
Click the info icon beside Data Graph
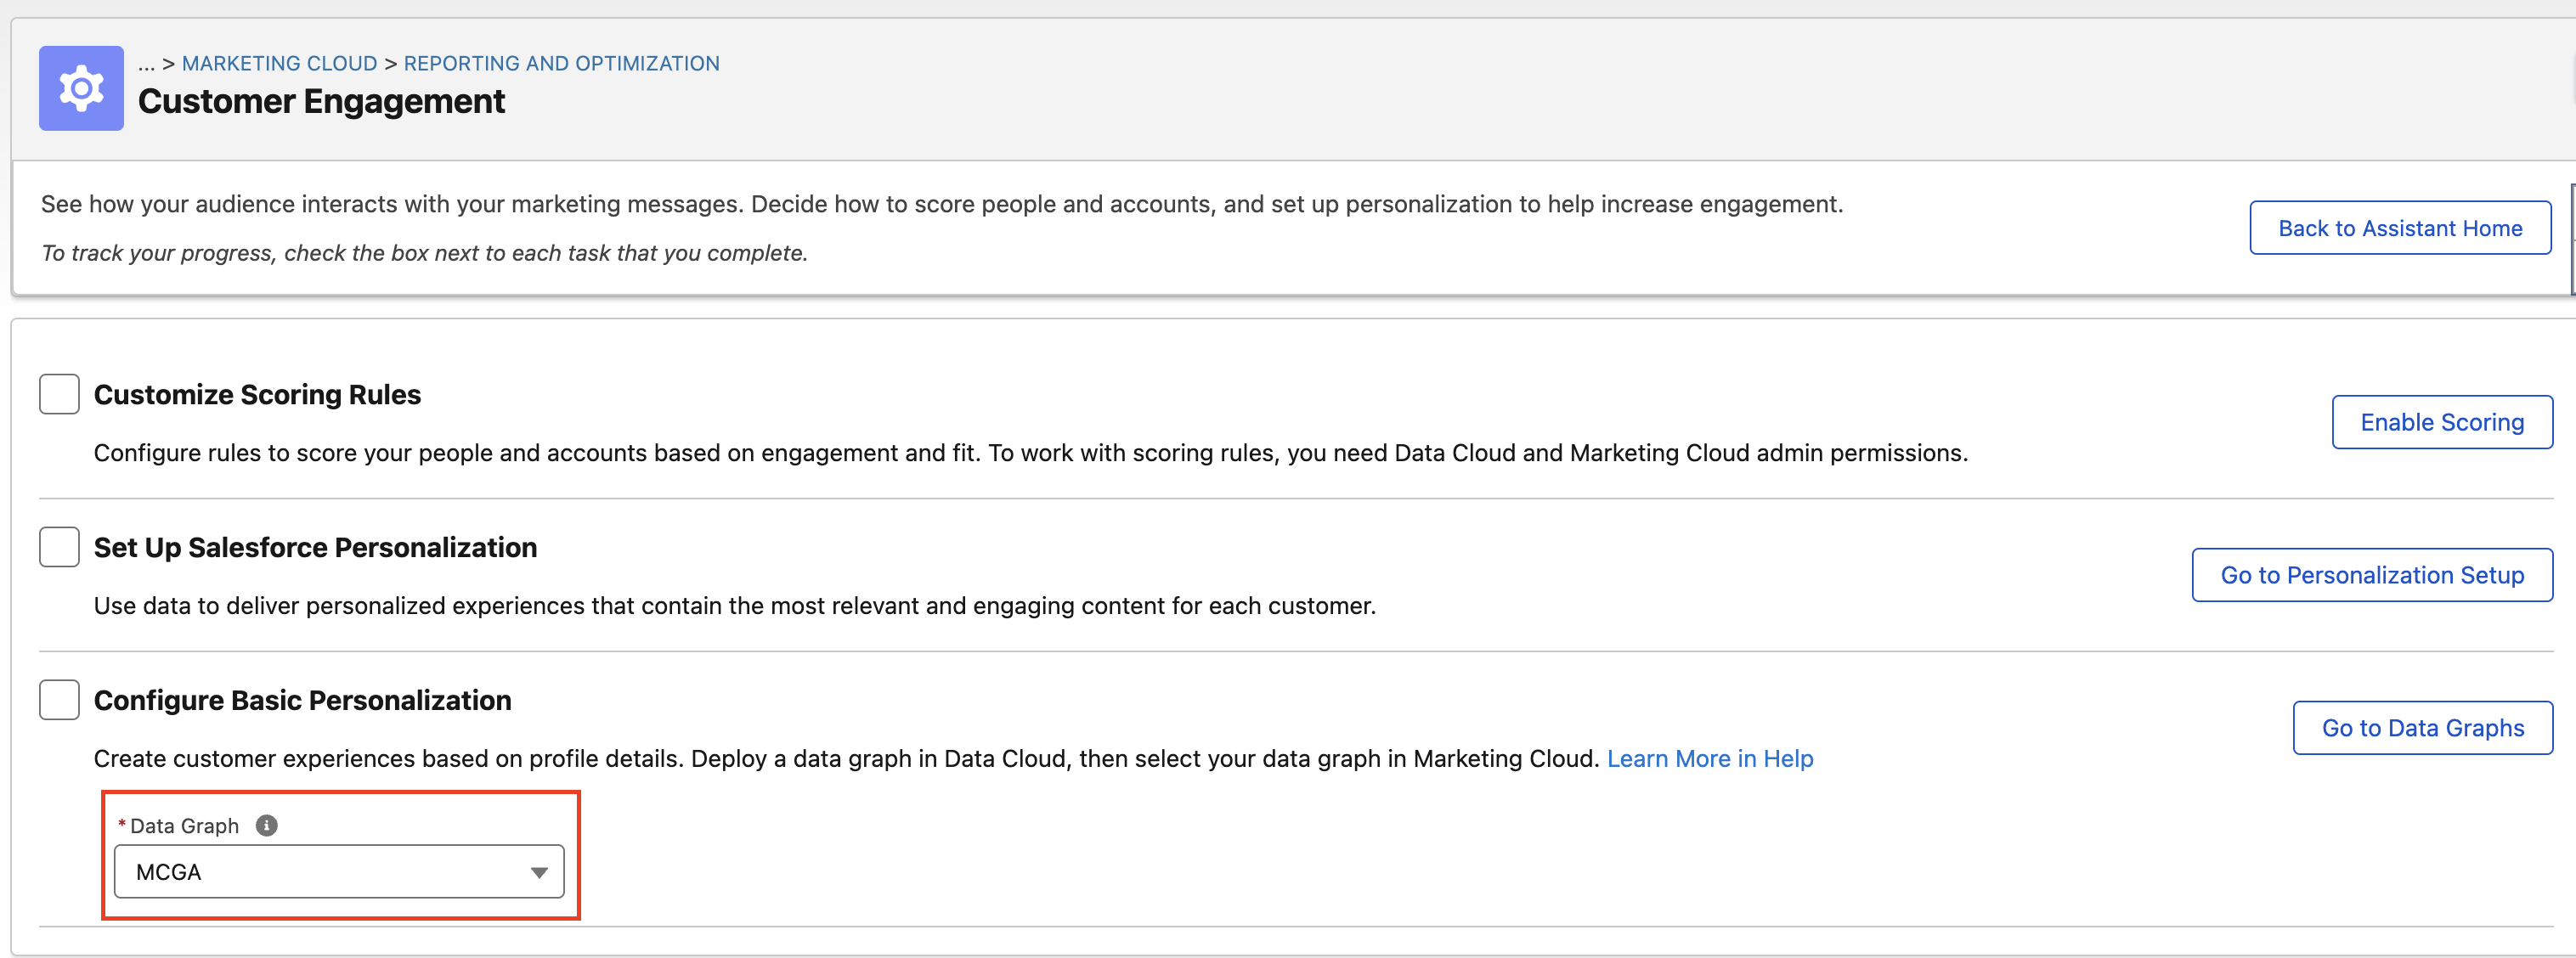[265, 825]
